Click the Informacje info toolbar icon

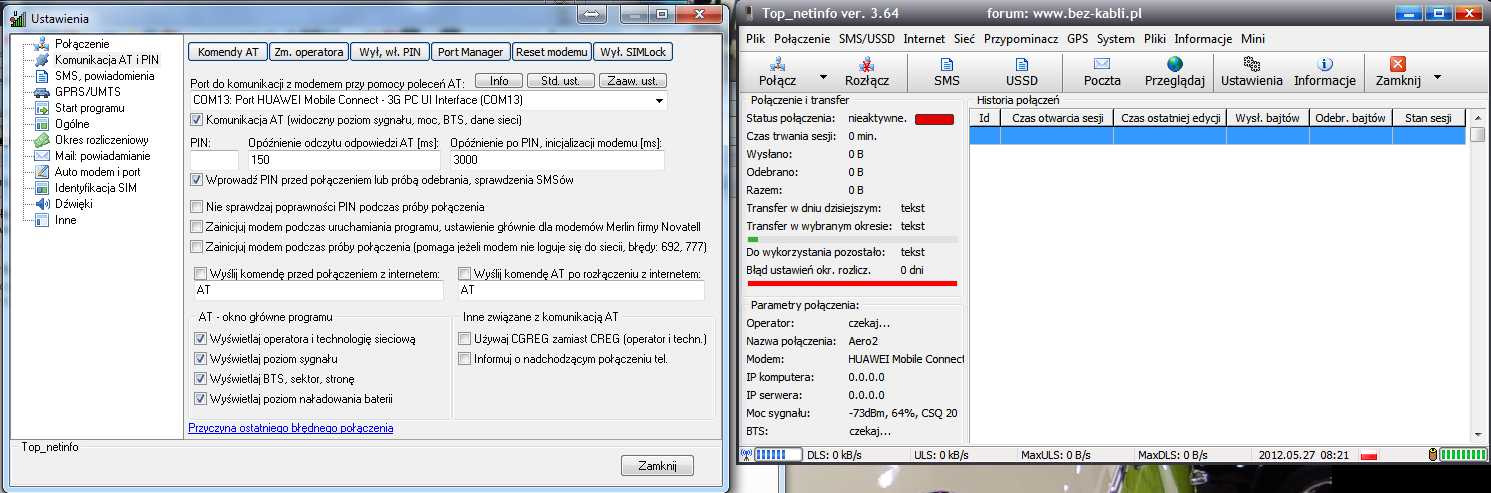[x=1325, y=64]
